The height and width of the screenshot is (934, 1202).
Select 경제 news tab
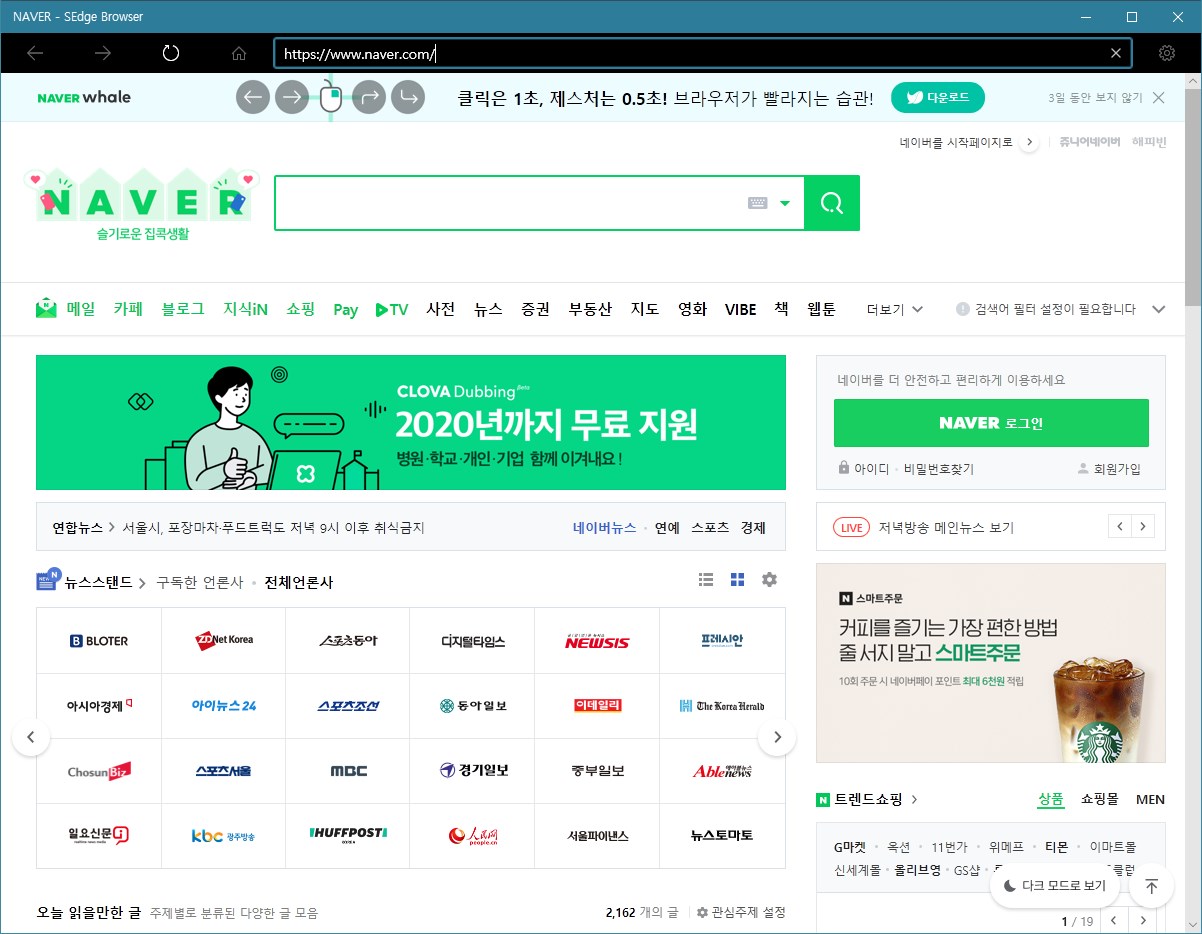(x=754, y=527)
